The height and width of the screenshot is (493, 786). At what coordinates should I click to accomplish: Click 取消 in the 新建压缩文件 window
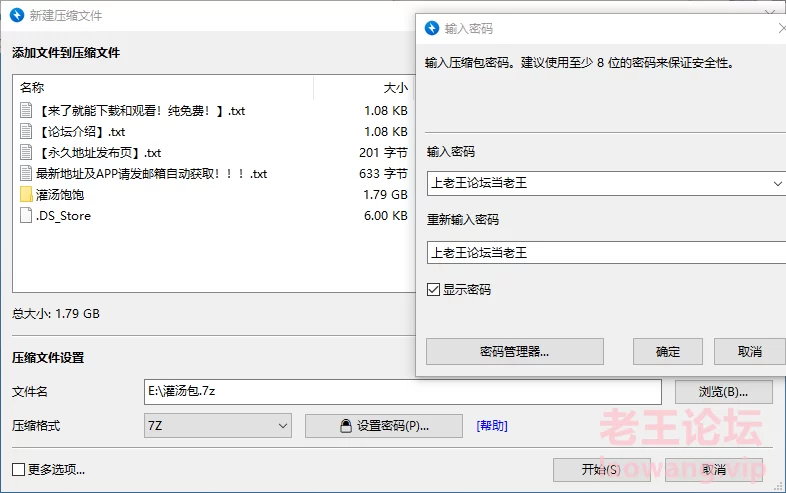pyautogui.click(x=714, y=470)
